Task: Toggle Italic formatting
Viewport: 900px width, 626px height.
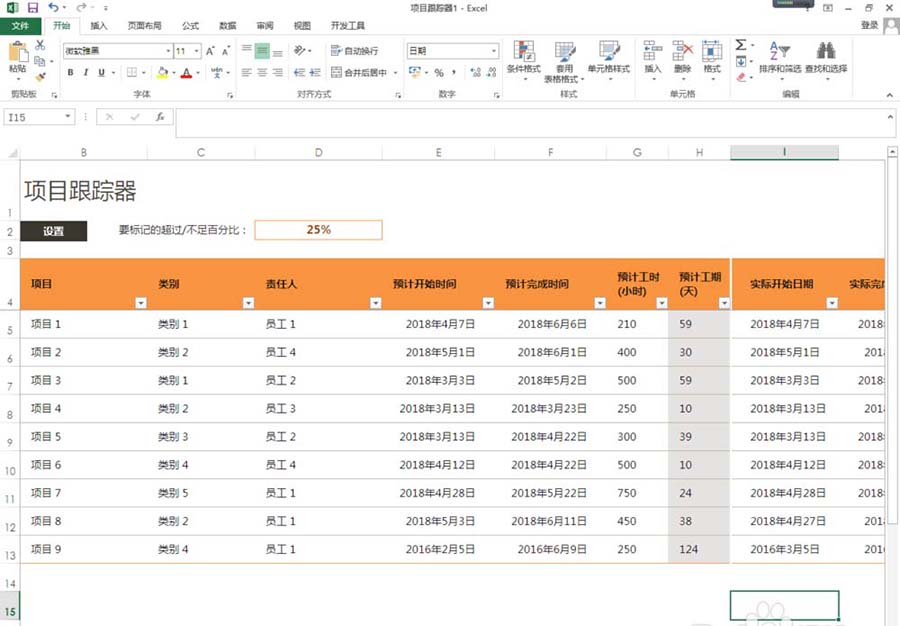Action: [86, 72]
